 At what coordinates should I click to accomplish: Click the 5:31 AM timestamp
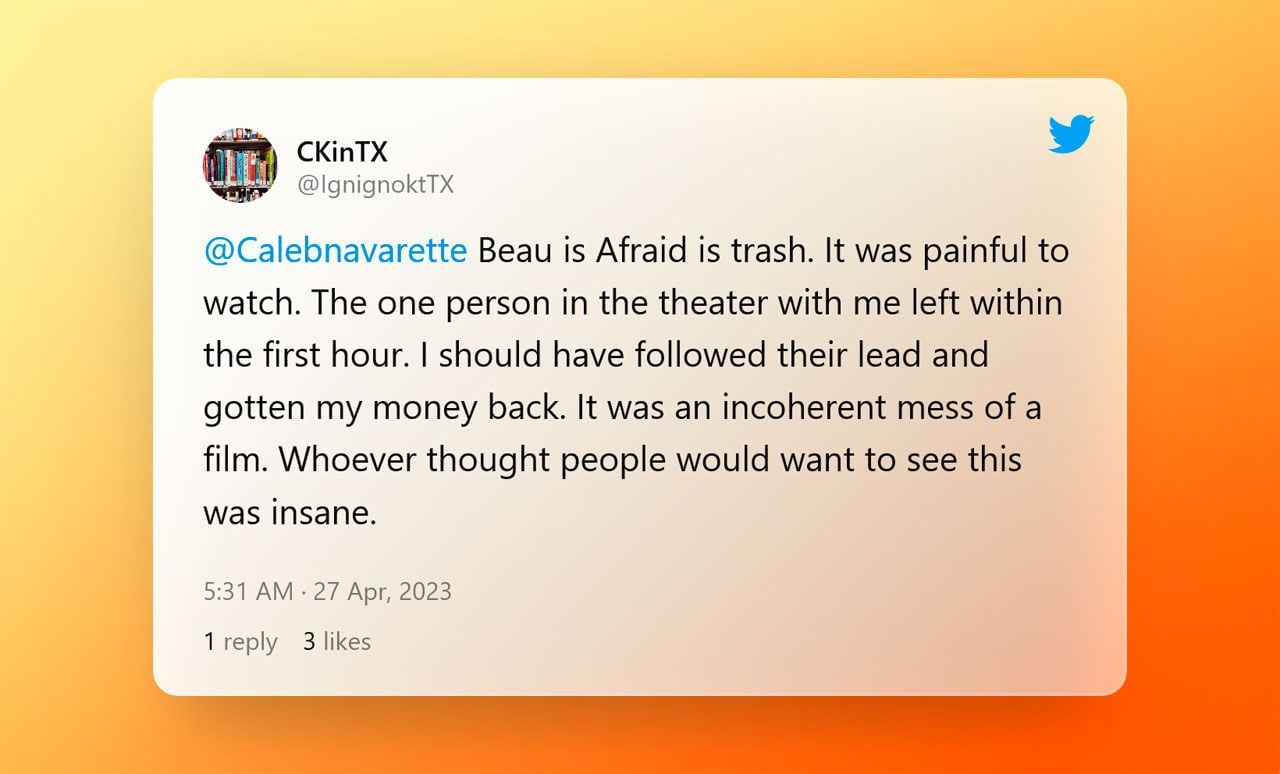pyautogui.click(x=248, y=591)
